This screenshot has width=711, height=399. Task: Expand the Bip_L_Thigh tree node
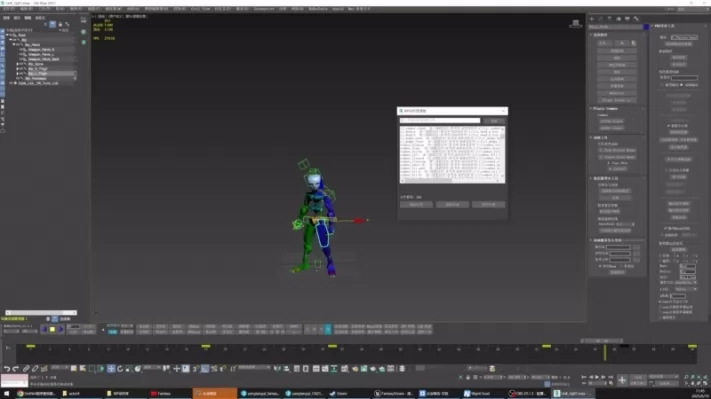coord(17,73)
